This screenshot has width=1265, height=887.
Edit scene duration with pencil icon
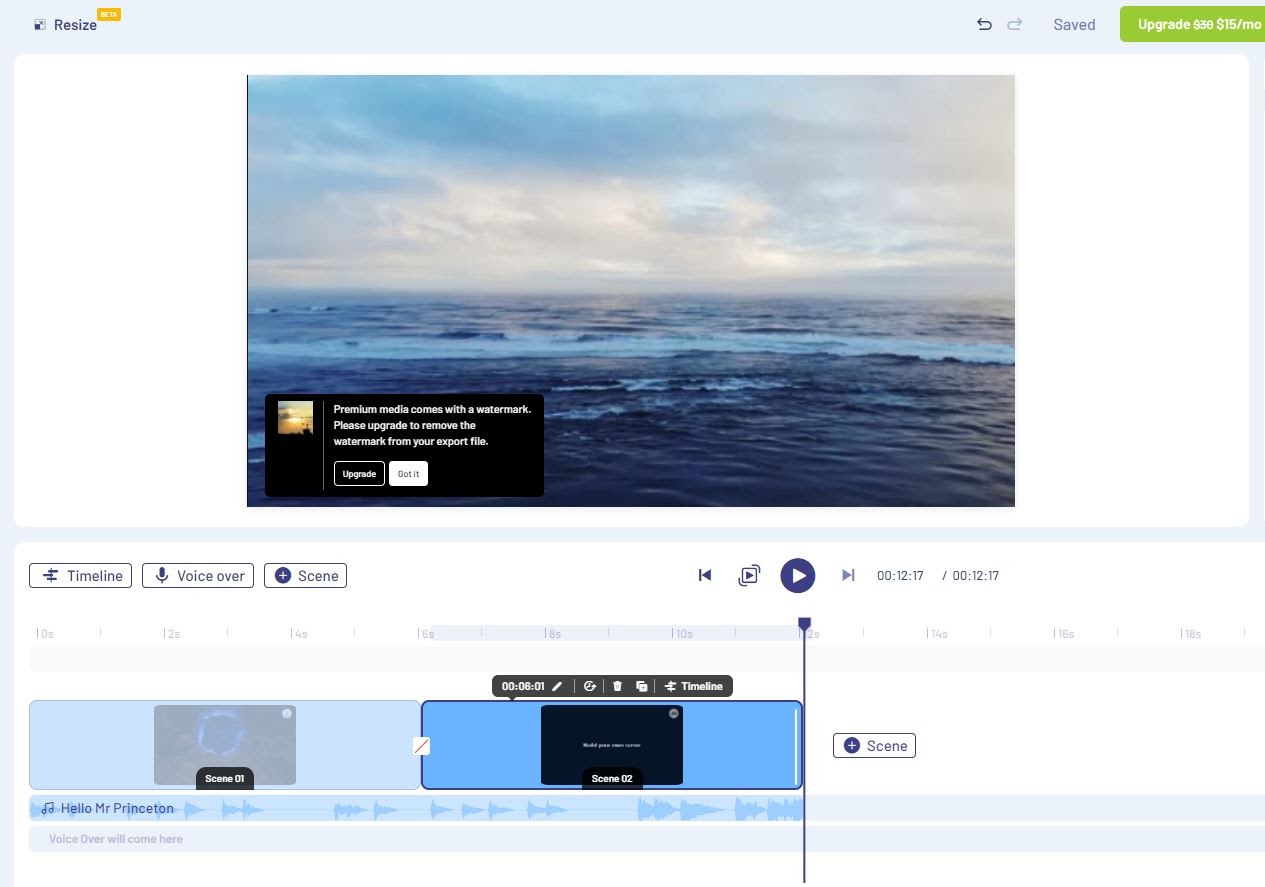pos(558,686)
